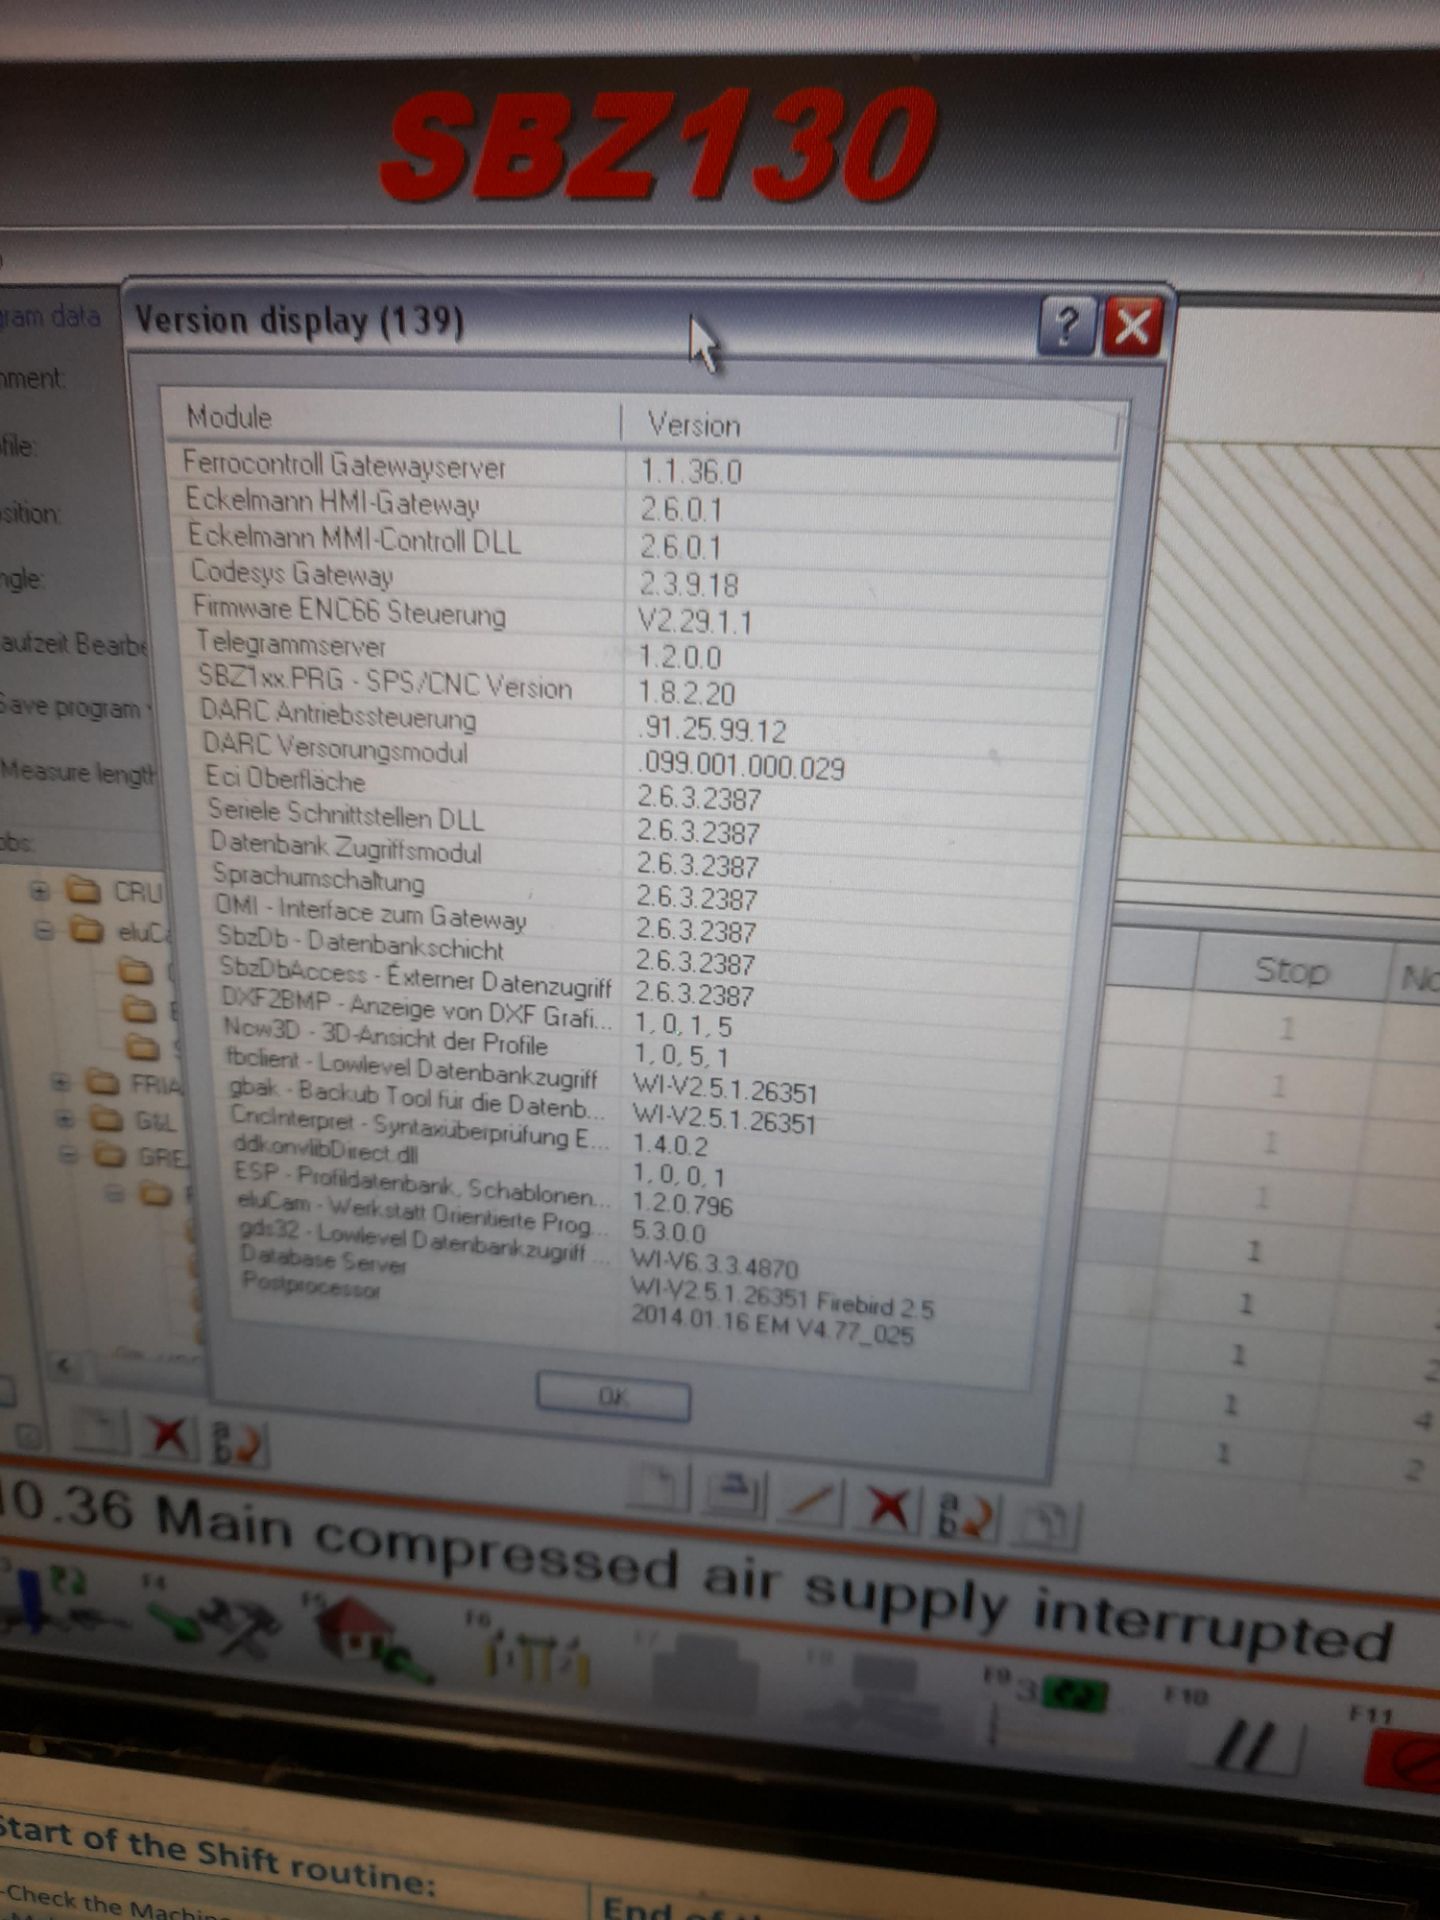Click the edit pencil icon under job table
The height and width of the screenshot is (1920, 1440).
(812, 1503)
